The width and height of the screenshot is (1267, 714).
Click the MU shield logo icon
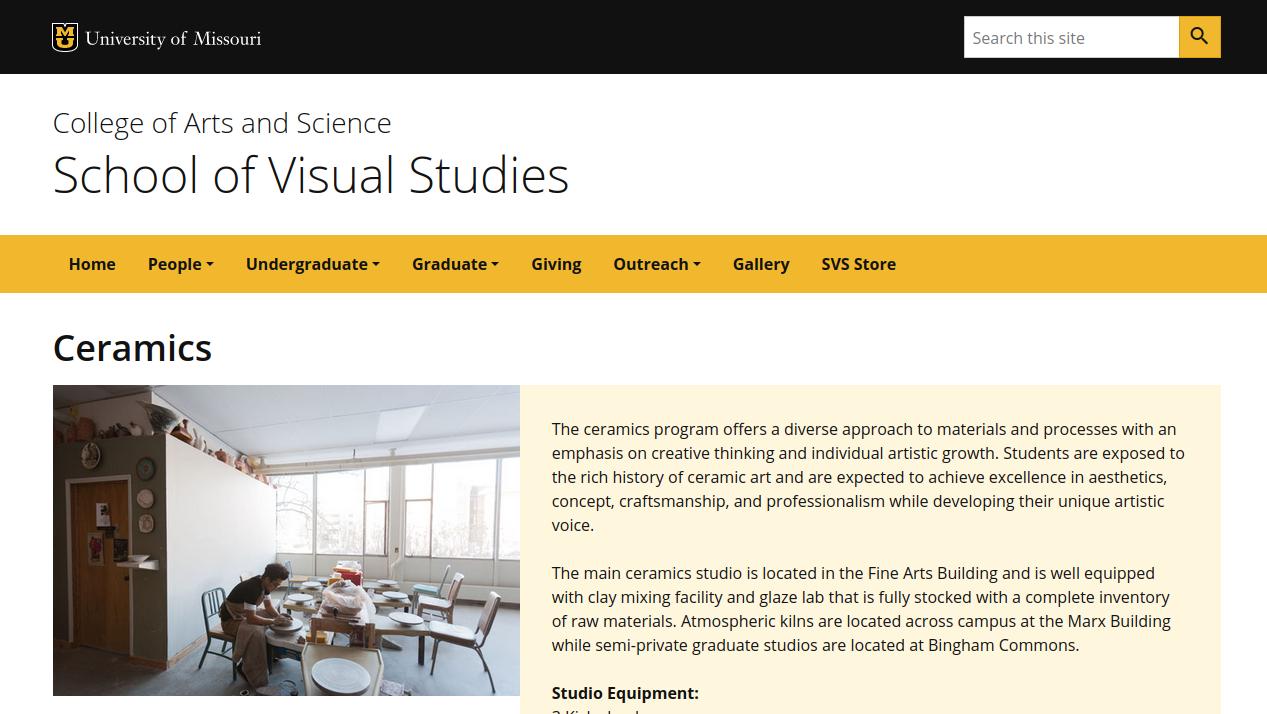click(x=65, y=37)
